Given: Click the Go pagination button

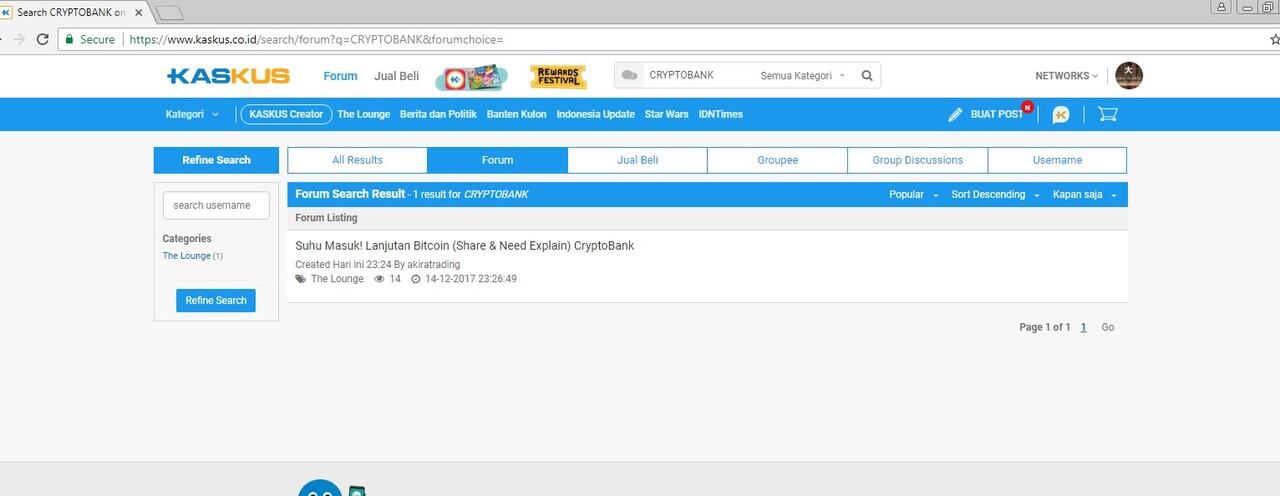Looking at the screenshot, I should 1108,327.
